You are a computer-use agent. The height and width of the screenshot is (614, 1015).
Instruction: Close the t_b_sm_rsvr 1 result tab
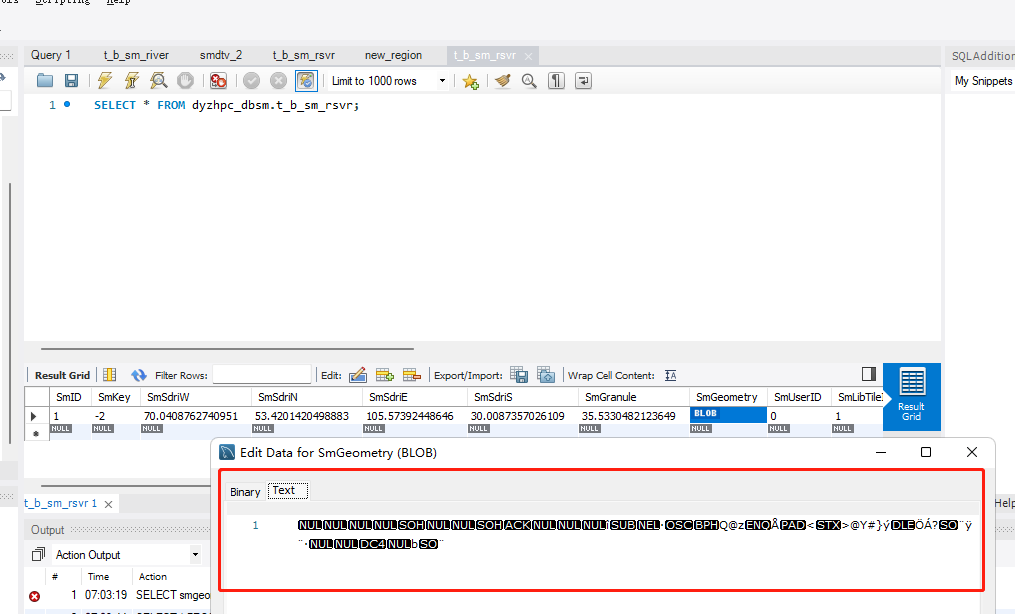click(108, 504)
